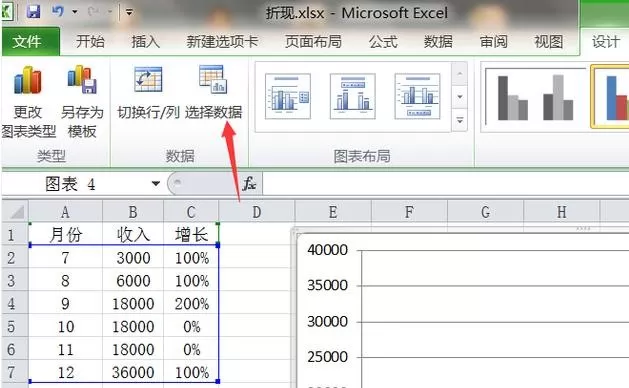Switch to the 数据 ribbon tab
This screenshot has width=629, height=388.
click(438, 41)
